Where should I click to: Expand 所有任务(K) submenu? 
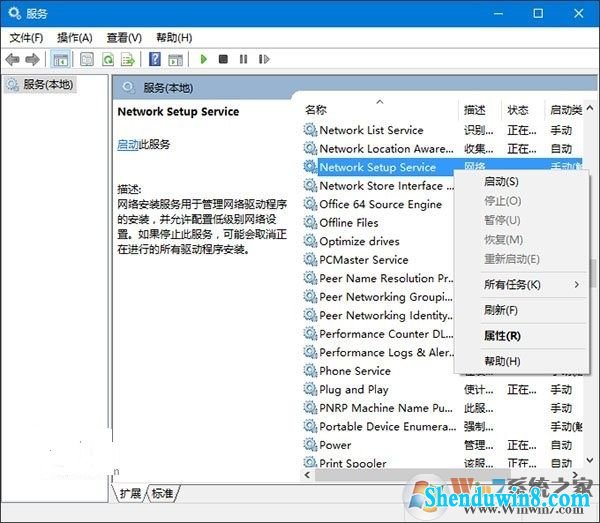click(521, 285)
